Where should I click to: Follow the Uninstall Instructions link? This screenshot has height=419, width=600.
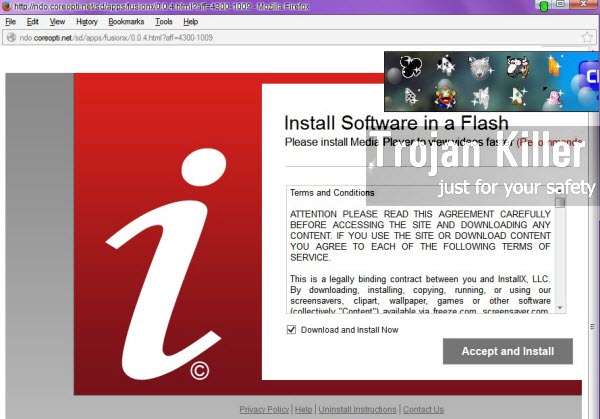357,409
